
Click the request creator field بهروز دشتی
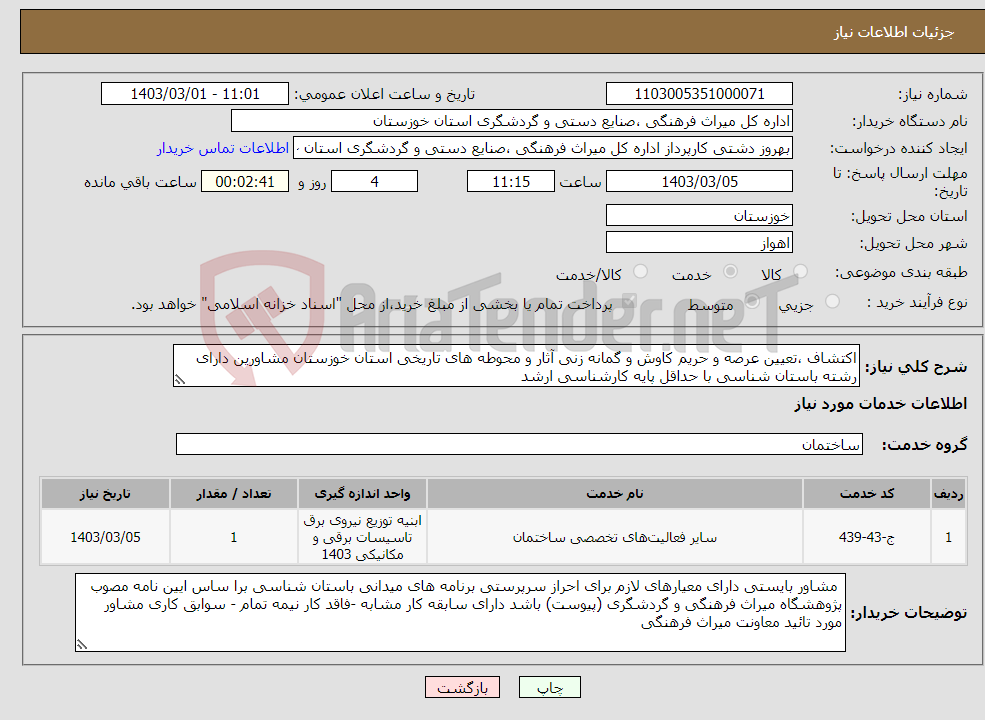[543, 148]
